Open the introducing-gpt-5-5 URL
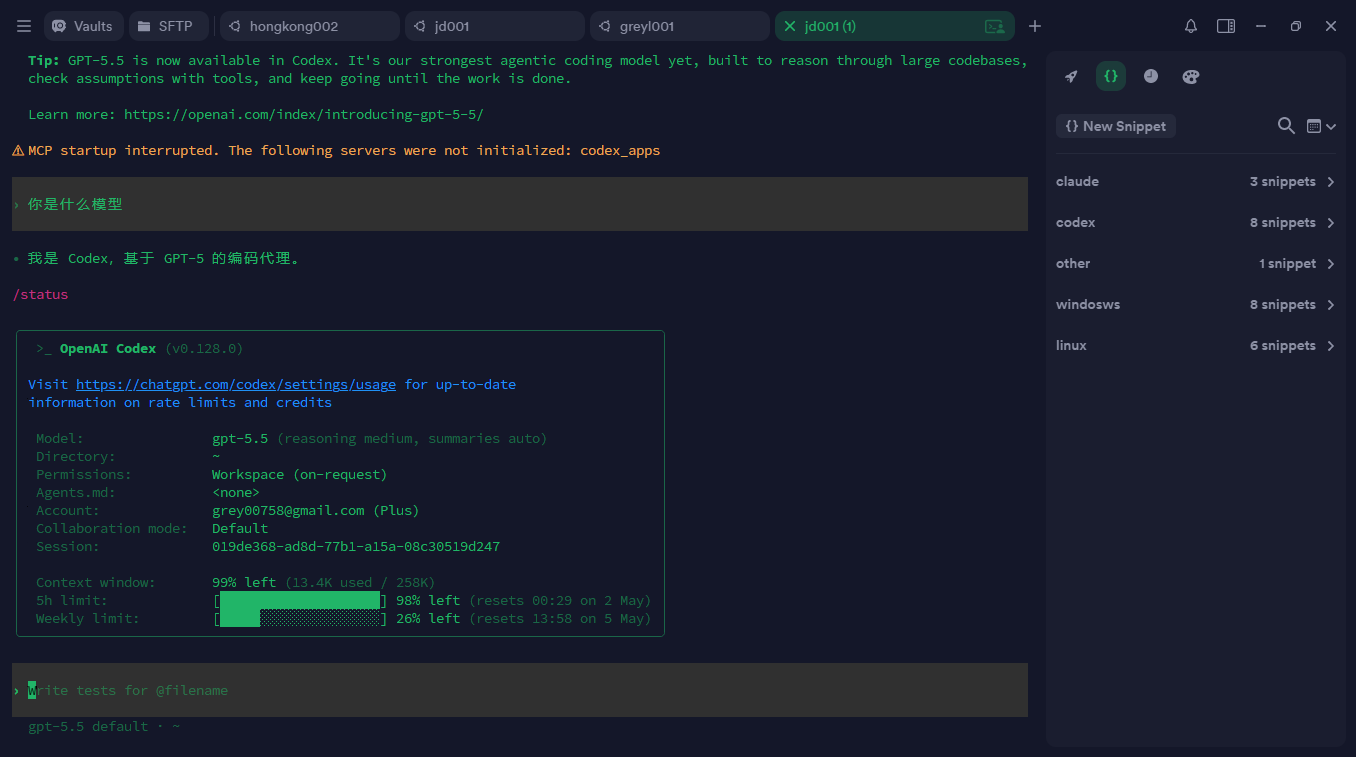 pyautogui.click(x=304, y=115)
